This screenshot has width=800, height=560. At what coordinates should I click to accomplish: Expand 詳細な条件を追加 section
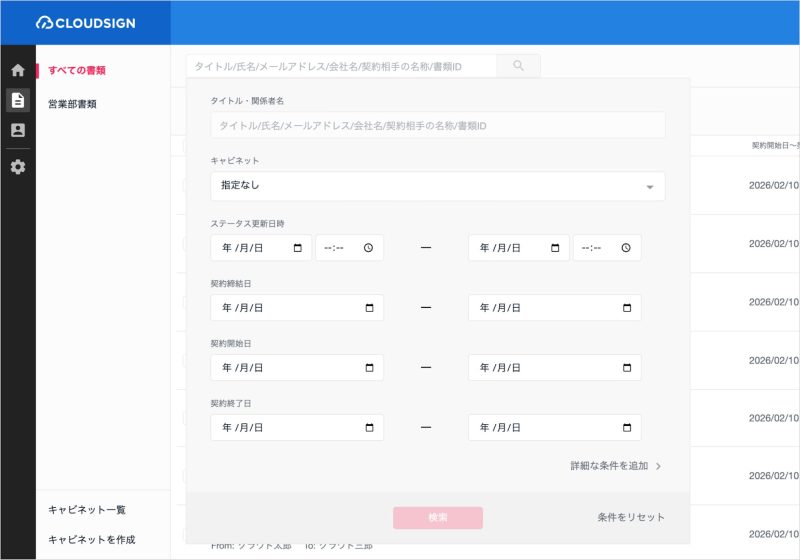pos(615,466)
